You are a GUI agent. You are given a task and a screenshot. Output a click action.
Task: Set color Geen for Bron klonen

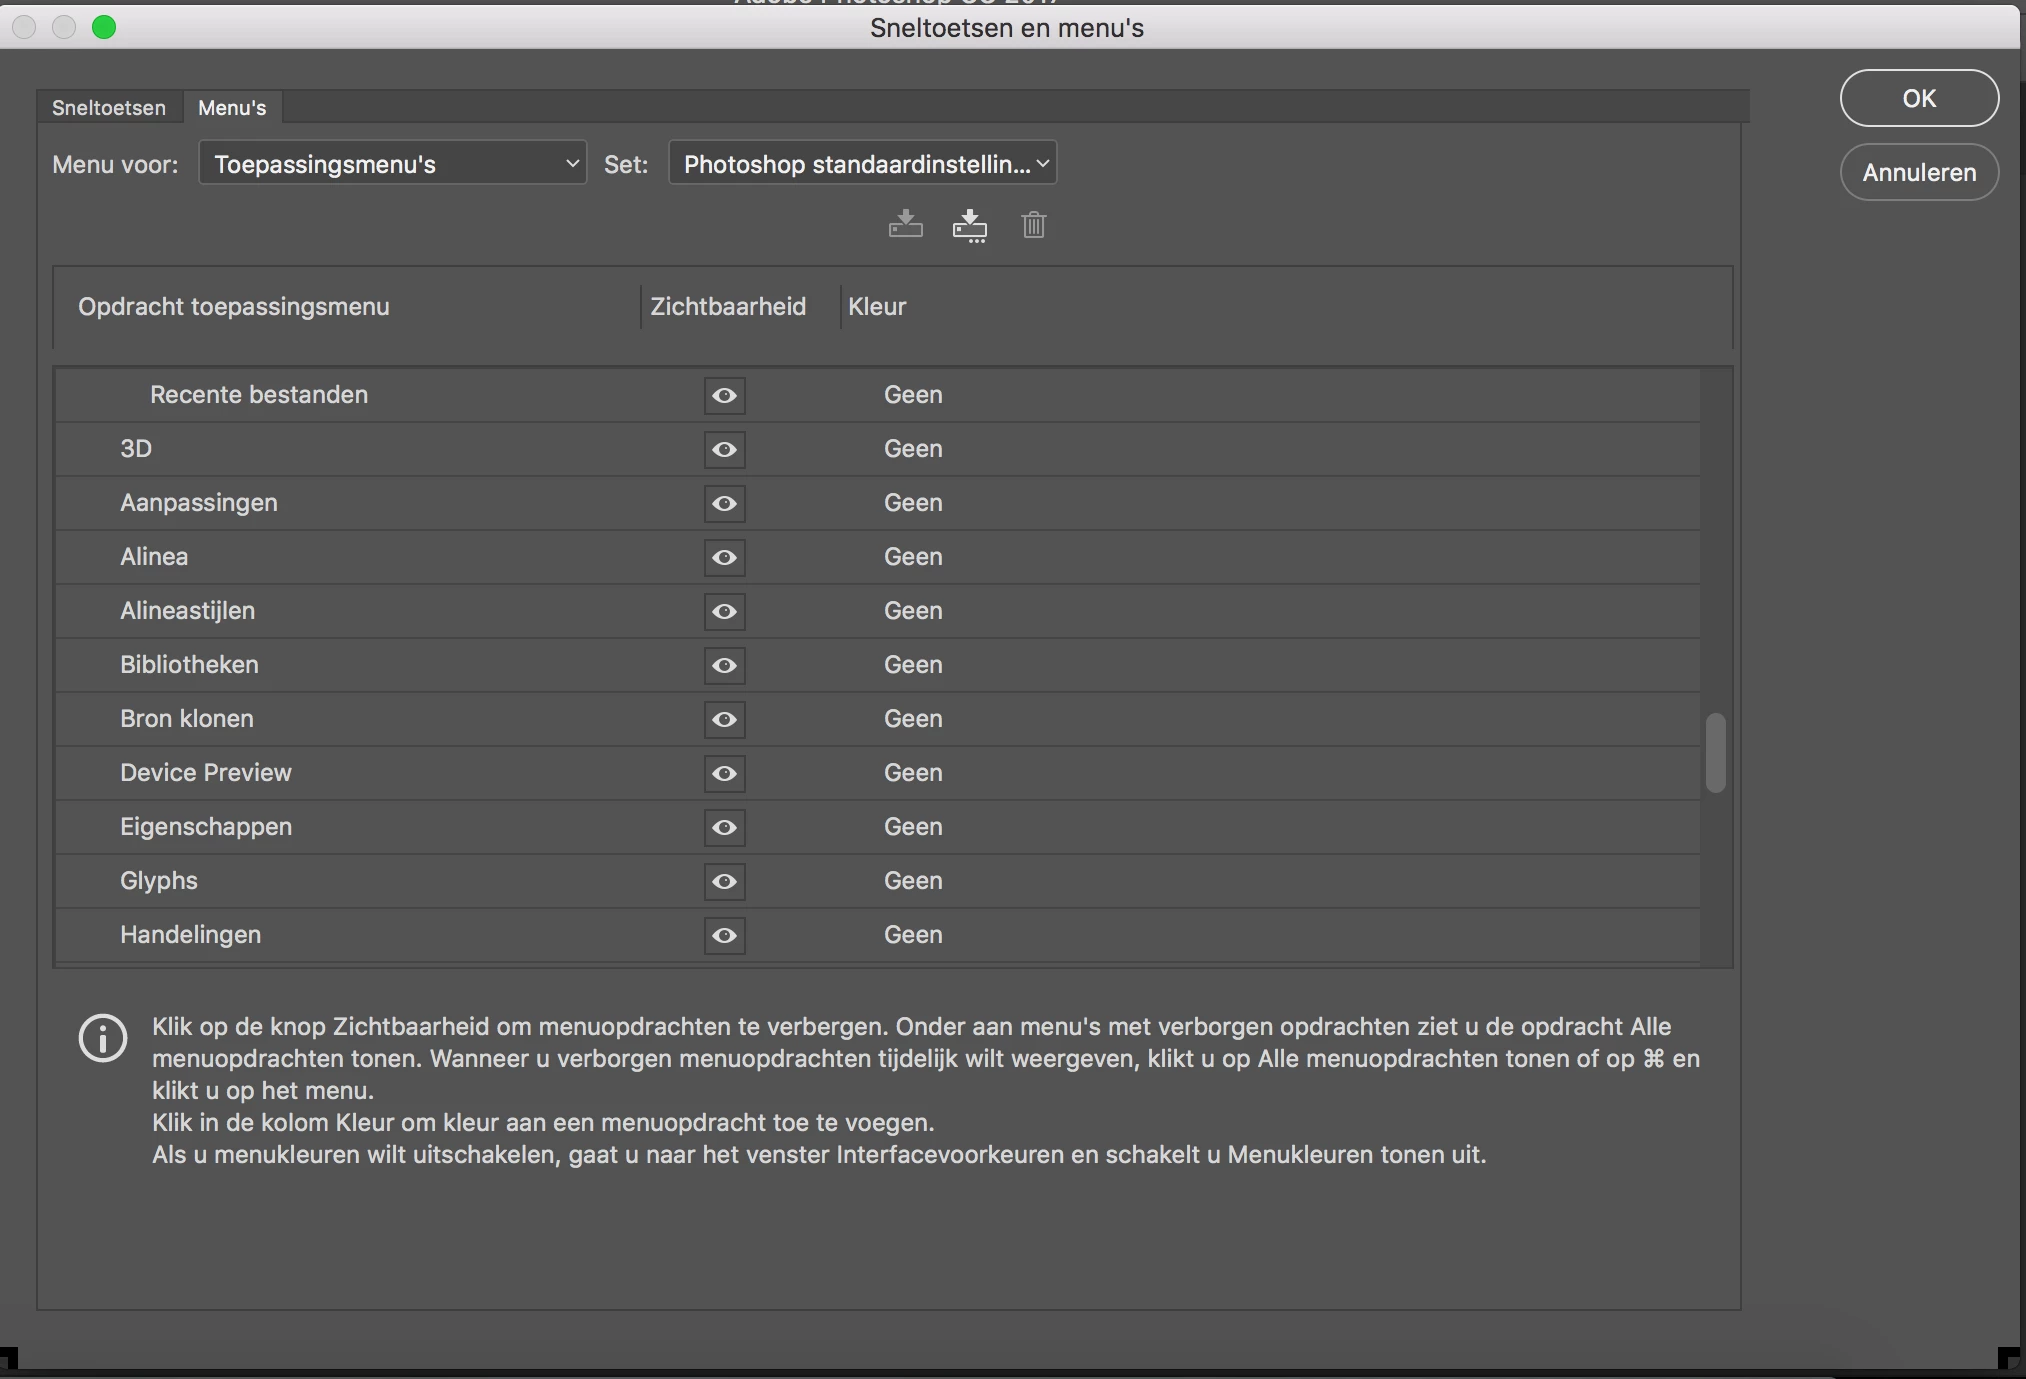pos(913,719)
